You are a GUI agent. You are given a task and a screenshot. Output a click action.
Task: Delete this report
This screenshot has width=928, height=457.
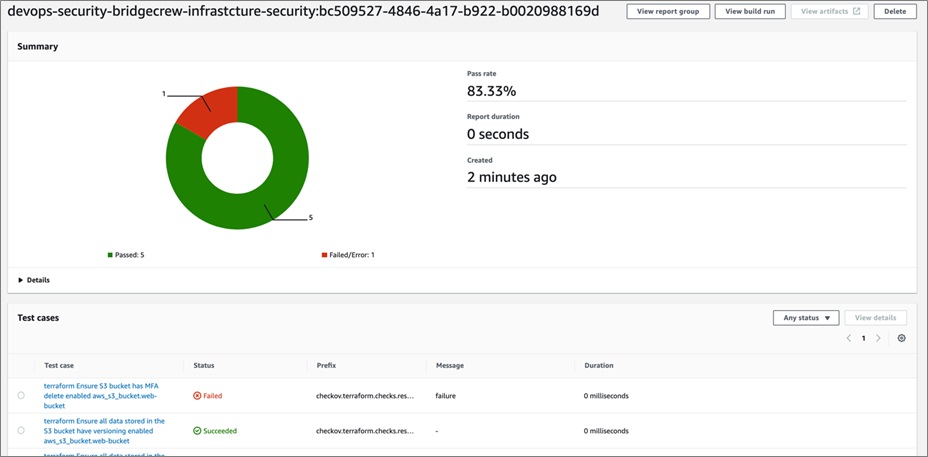895,11
